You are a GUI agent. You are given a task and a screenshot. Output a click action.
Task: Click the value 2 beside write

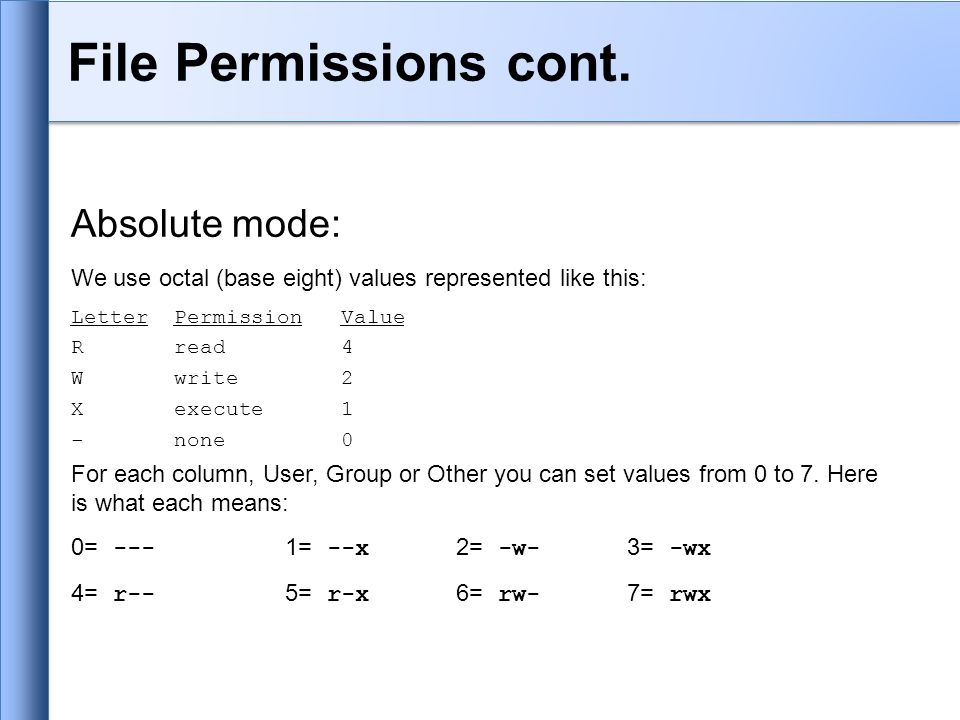pos(347,378)
